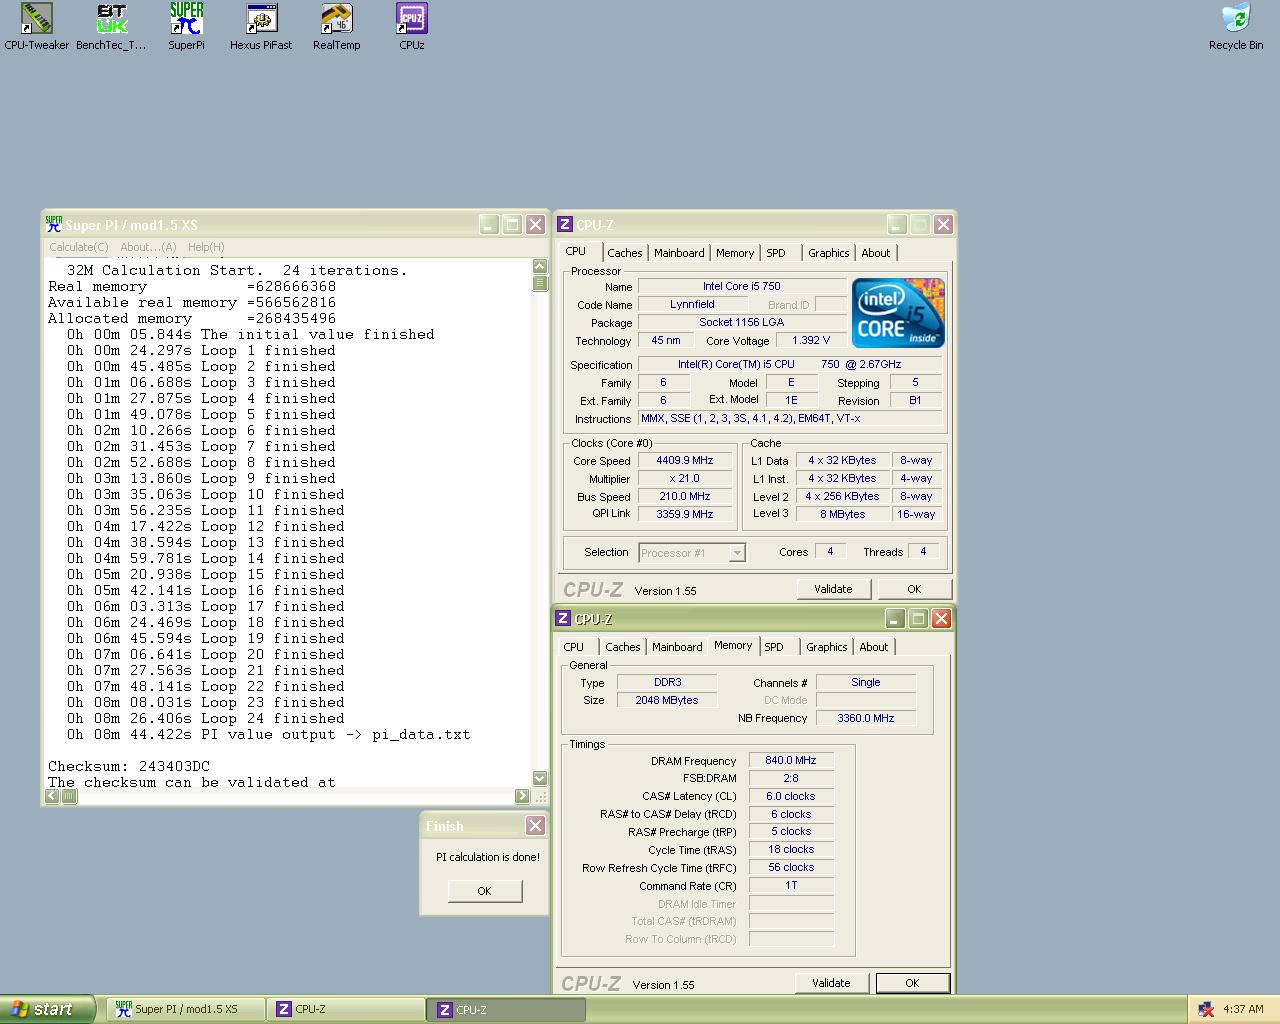Screen dimensions: 1280x1024
Task: Click the Intel Core i5 logo
Action: (x=897, y=313)
